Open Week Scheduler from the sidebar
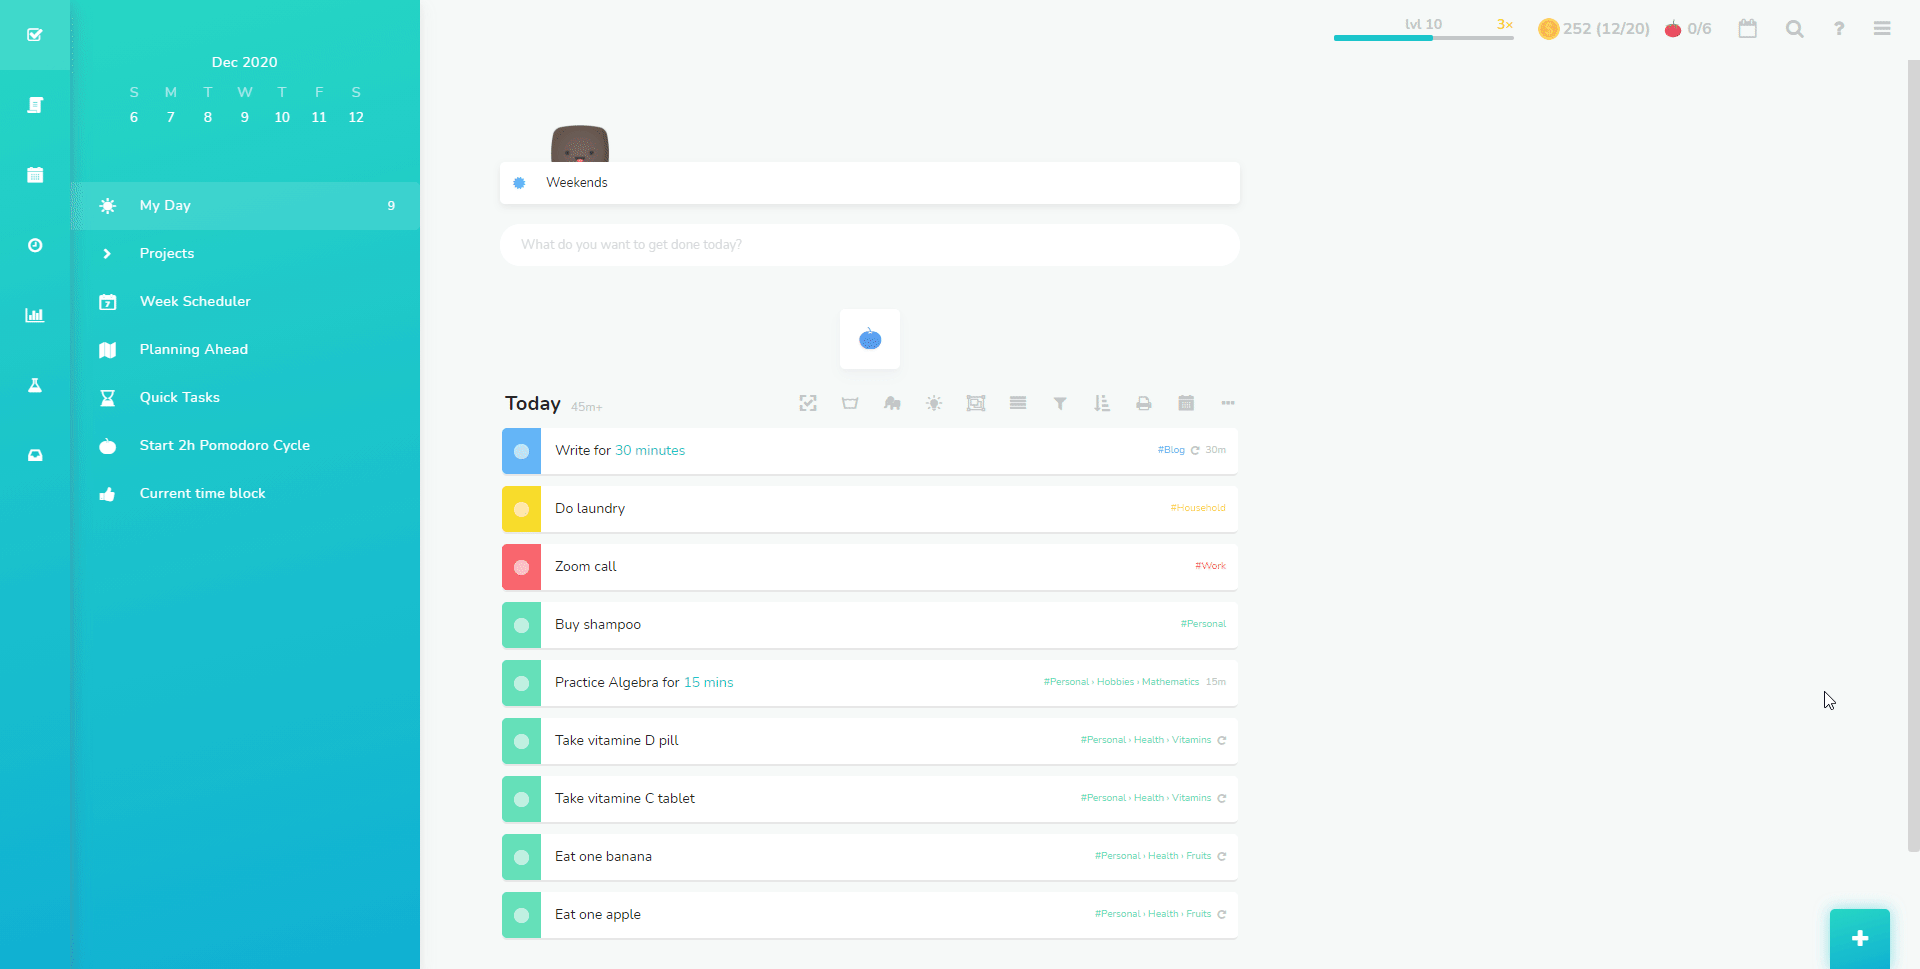The image size is (1920, 969). pyautogui.click(x=245, y=301)
